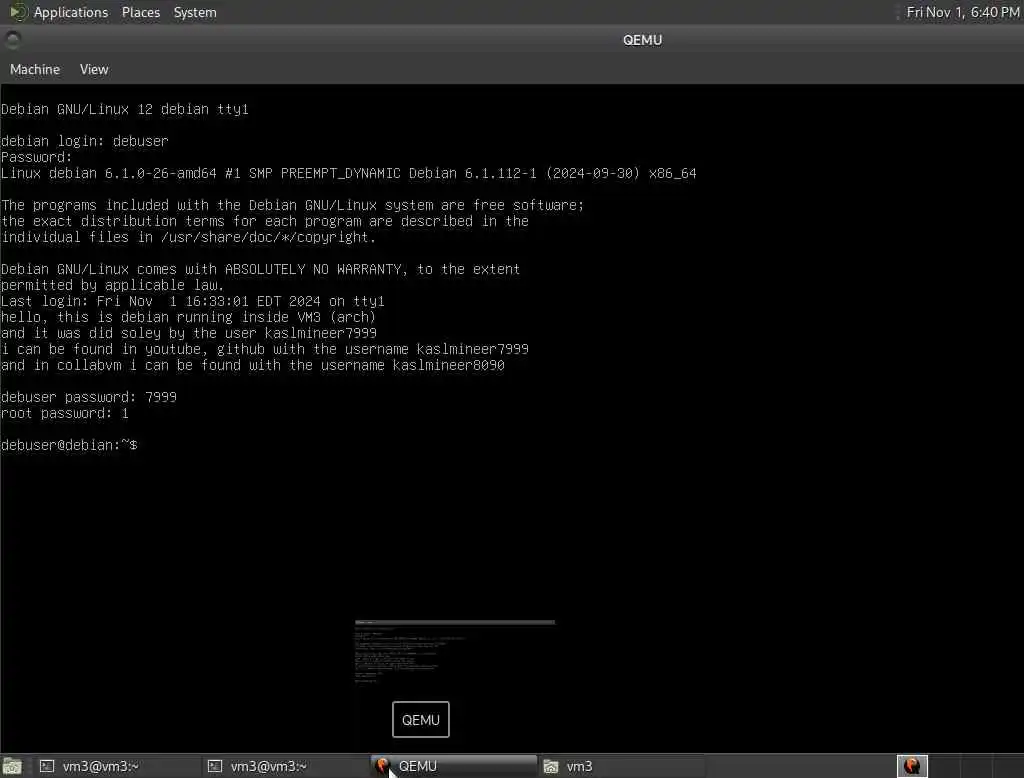Switch to the second vm3@vm3:~ terminal in the taskbar
The image size is (1024, 778).
pyautogui.click(x=284, y=766)
